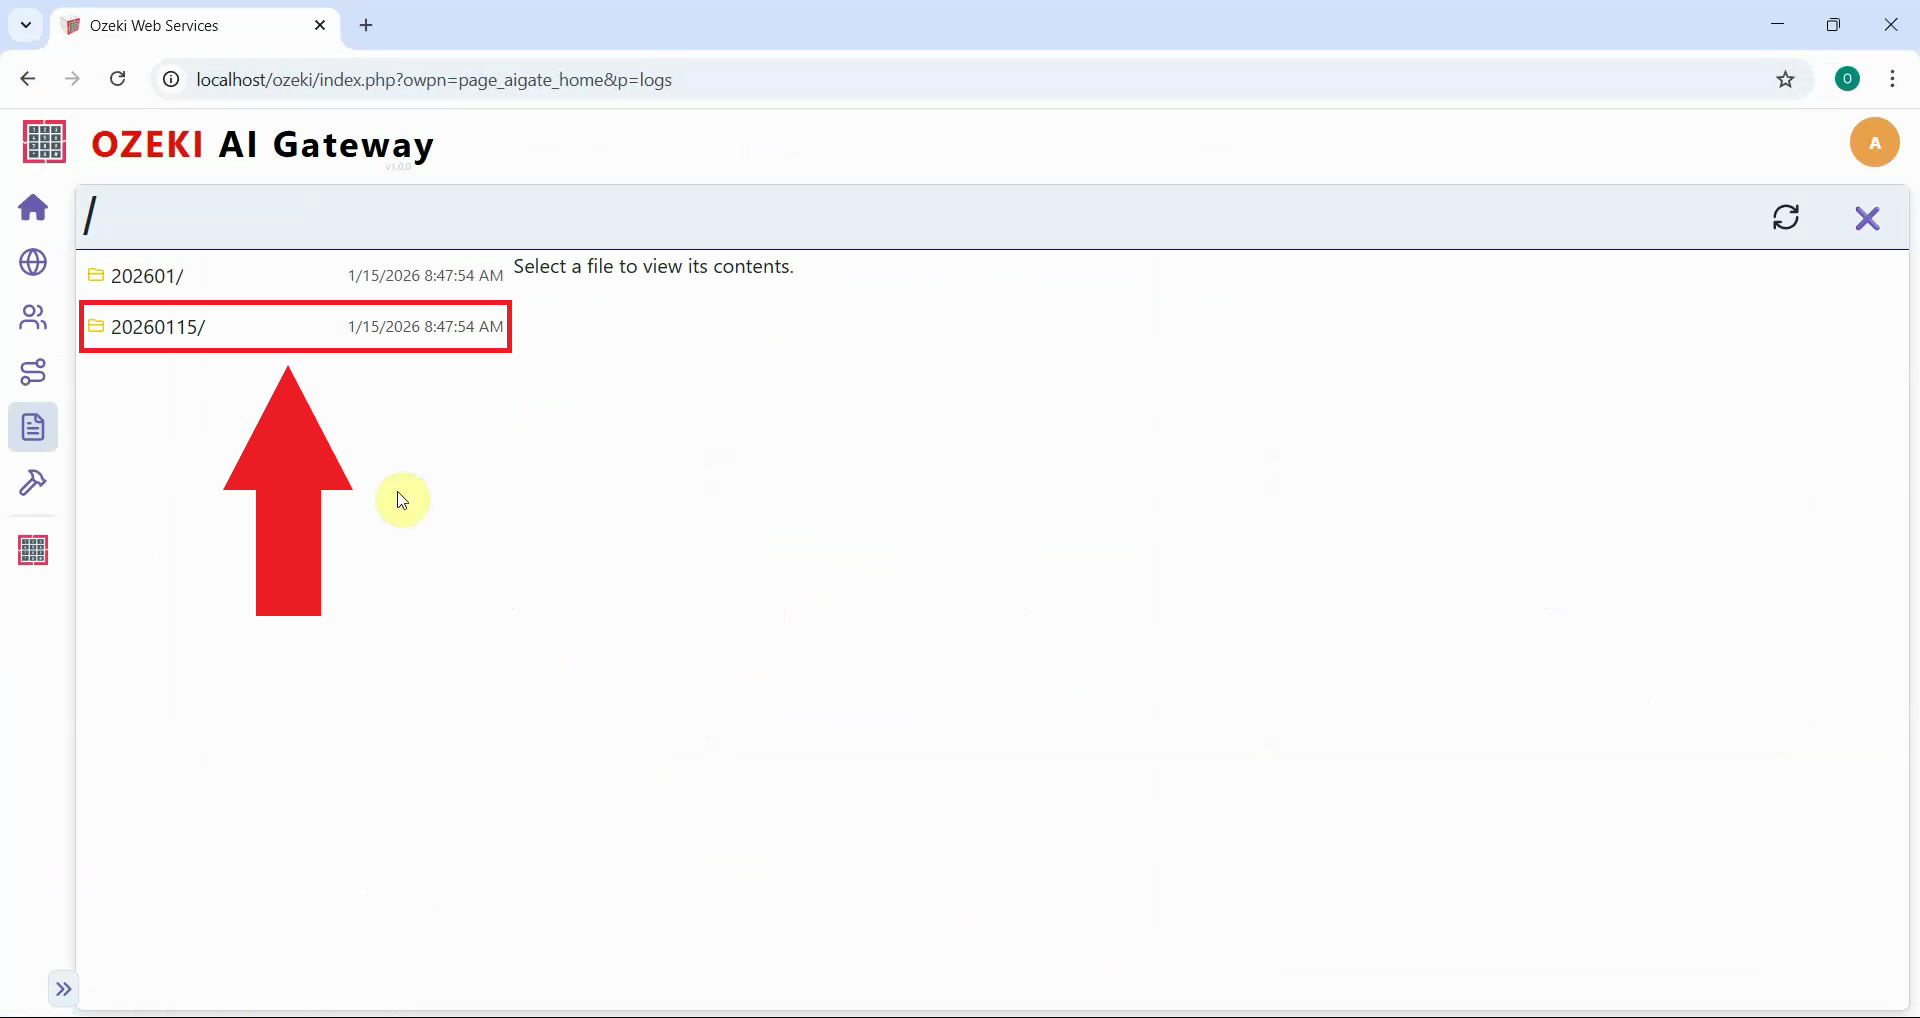Click the folder icon beside 202601/
This screenshot has width=1920, height=1018.
[x=96, y=275]
